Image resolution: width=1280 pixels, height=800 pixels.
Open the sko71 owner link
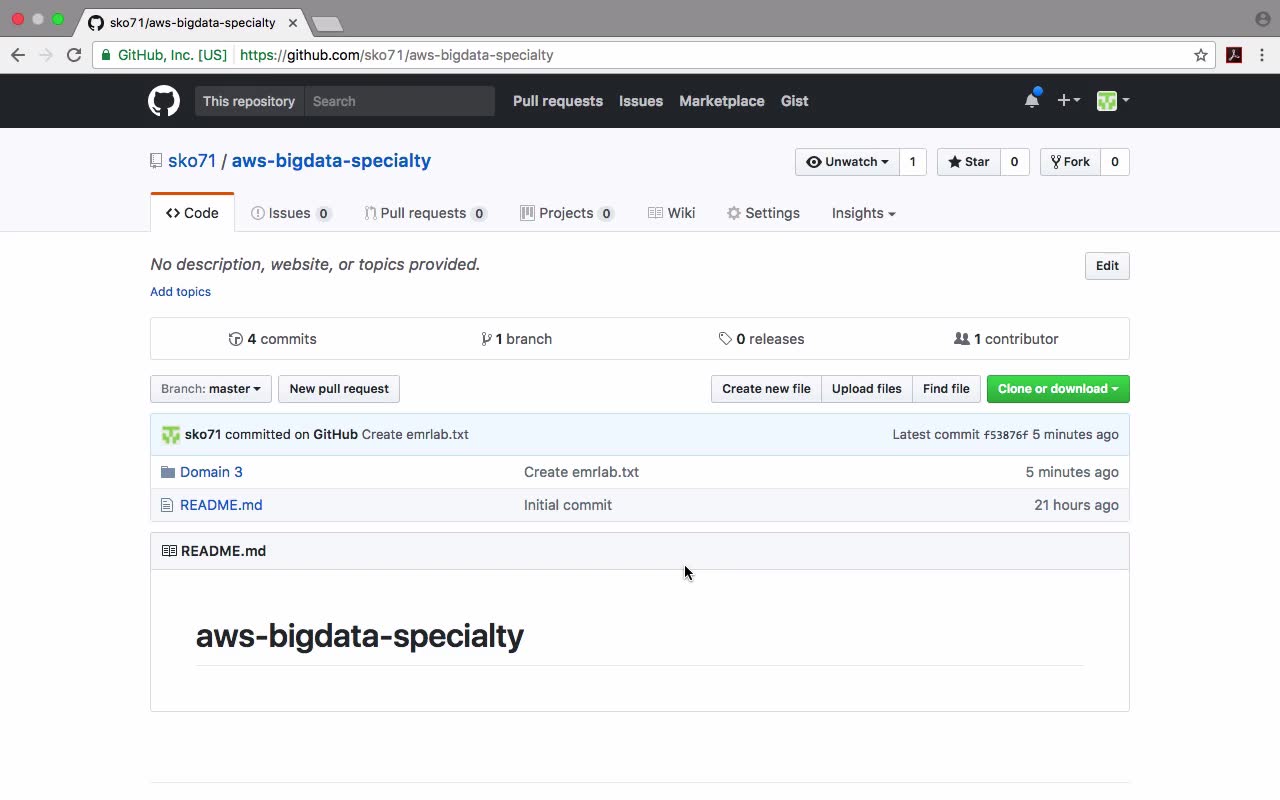pyautogui.click(x=192, y=161)
